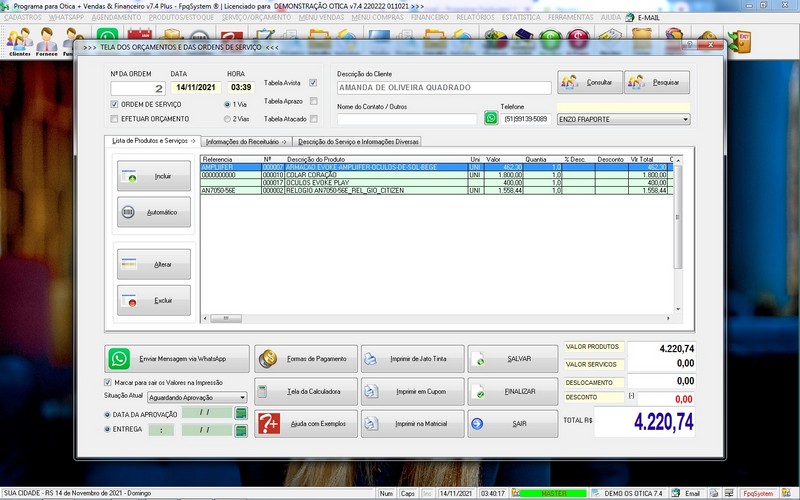Click the green WhatsApp icon beside Telefone
This screenshot has height=500, width=800.
point(491,118)
